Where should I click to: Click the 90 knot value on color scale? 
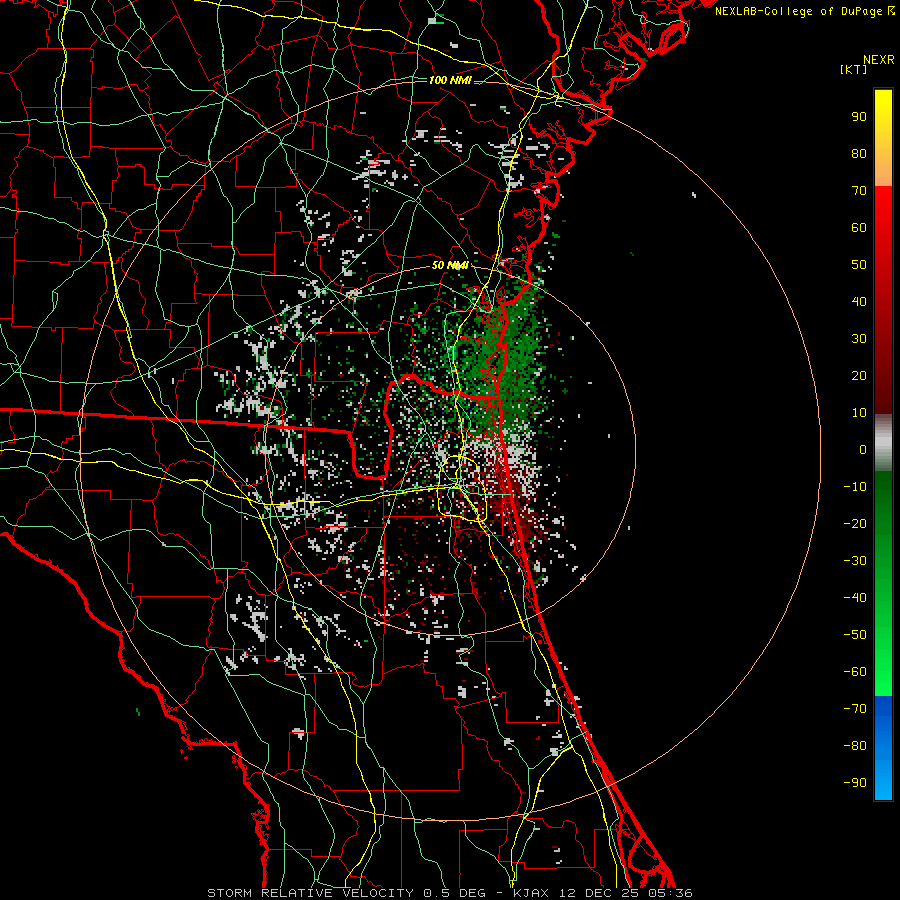(859, 117)
